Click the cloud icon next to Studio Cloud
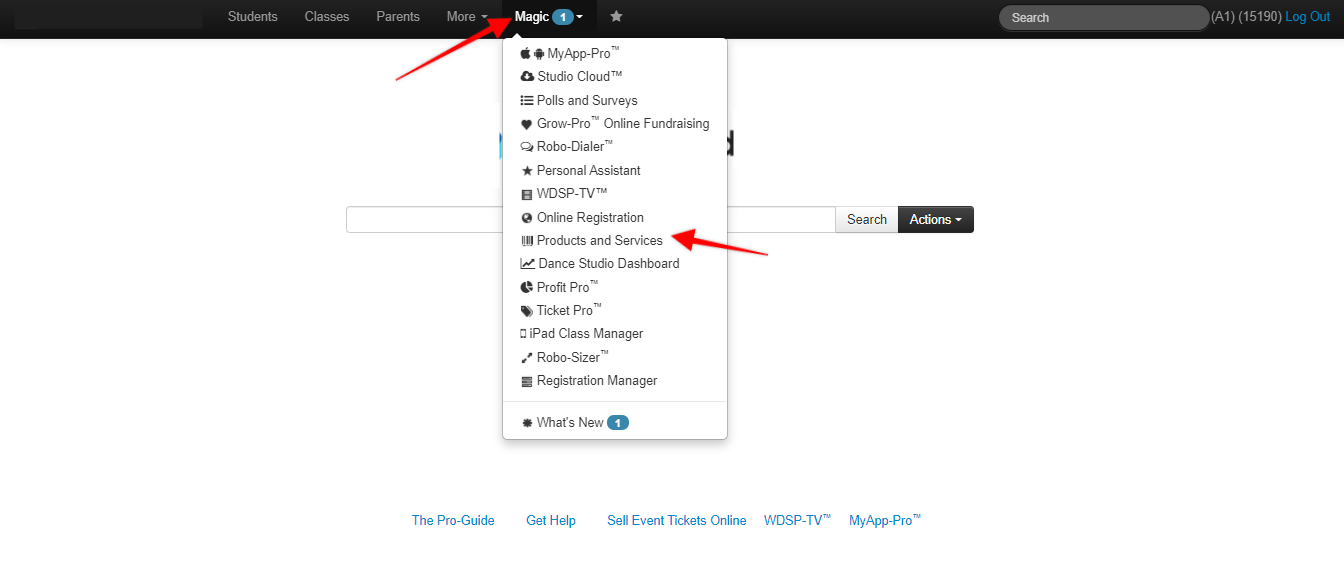The width and height of the screenshot is (1344, 563). pyautogui.click(x=527, y=77)
